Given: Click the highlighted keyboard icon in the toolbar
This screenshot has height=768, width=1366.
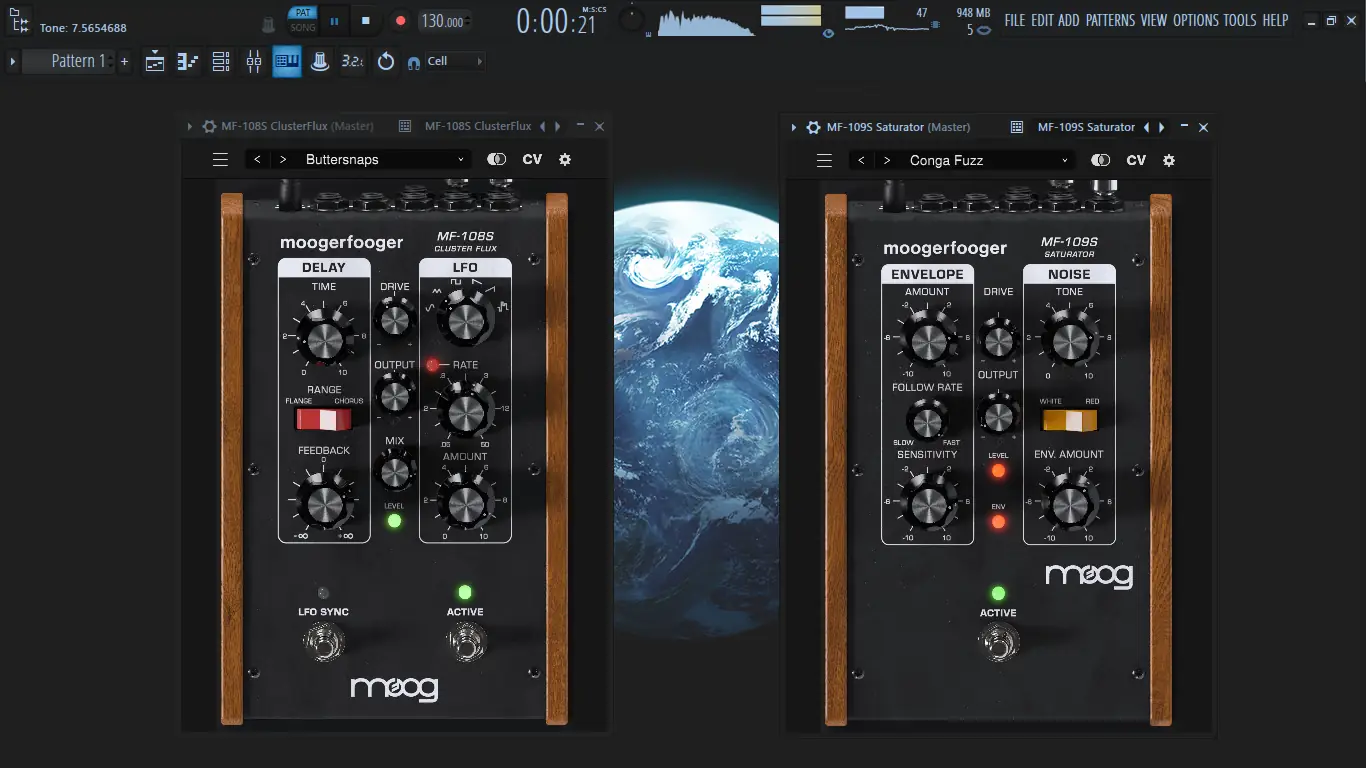Looking at the screenshot, I should pos(287,61).
